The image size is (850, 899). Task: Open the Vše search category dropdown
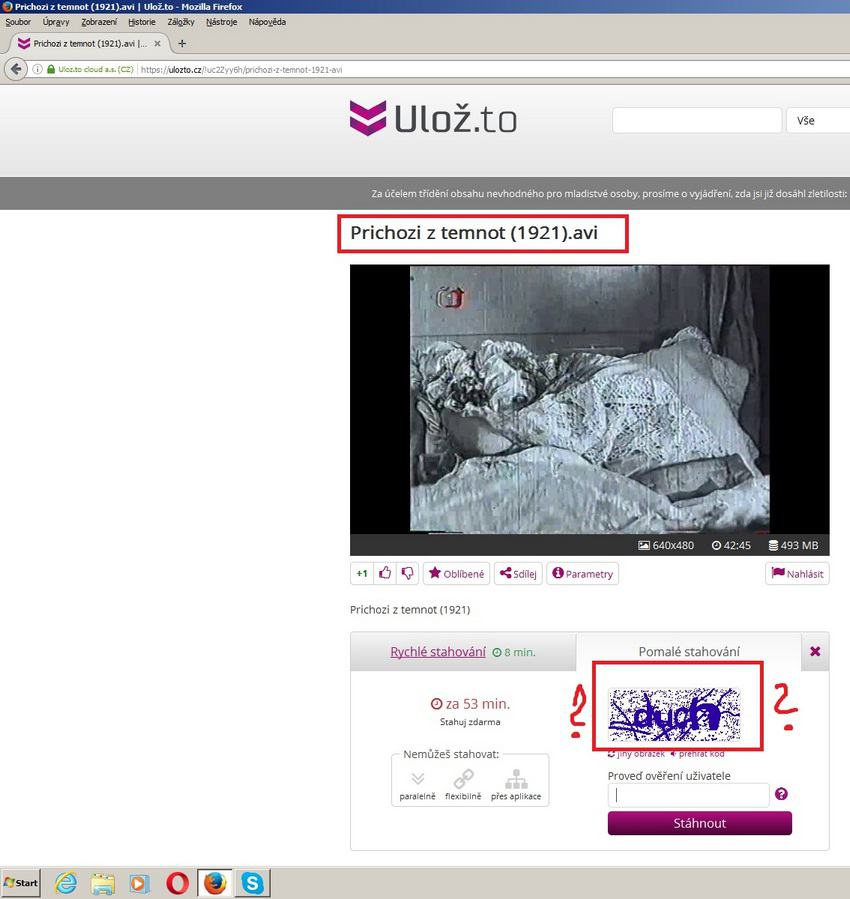click(x=818, y=120)
